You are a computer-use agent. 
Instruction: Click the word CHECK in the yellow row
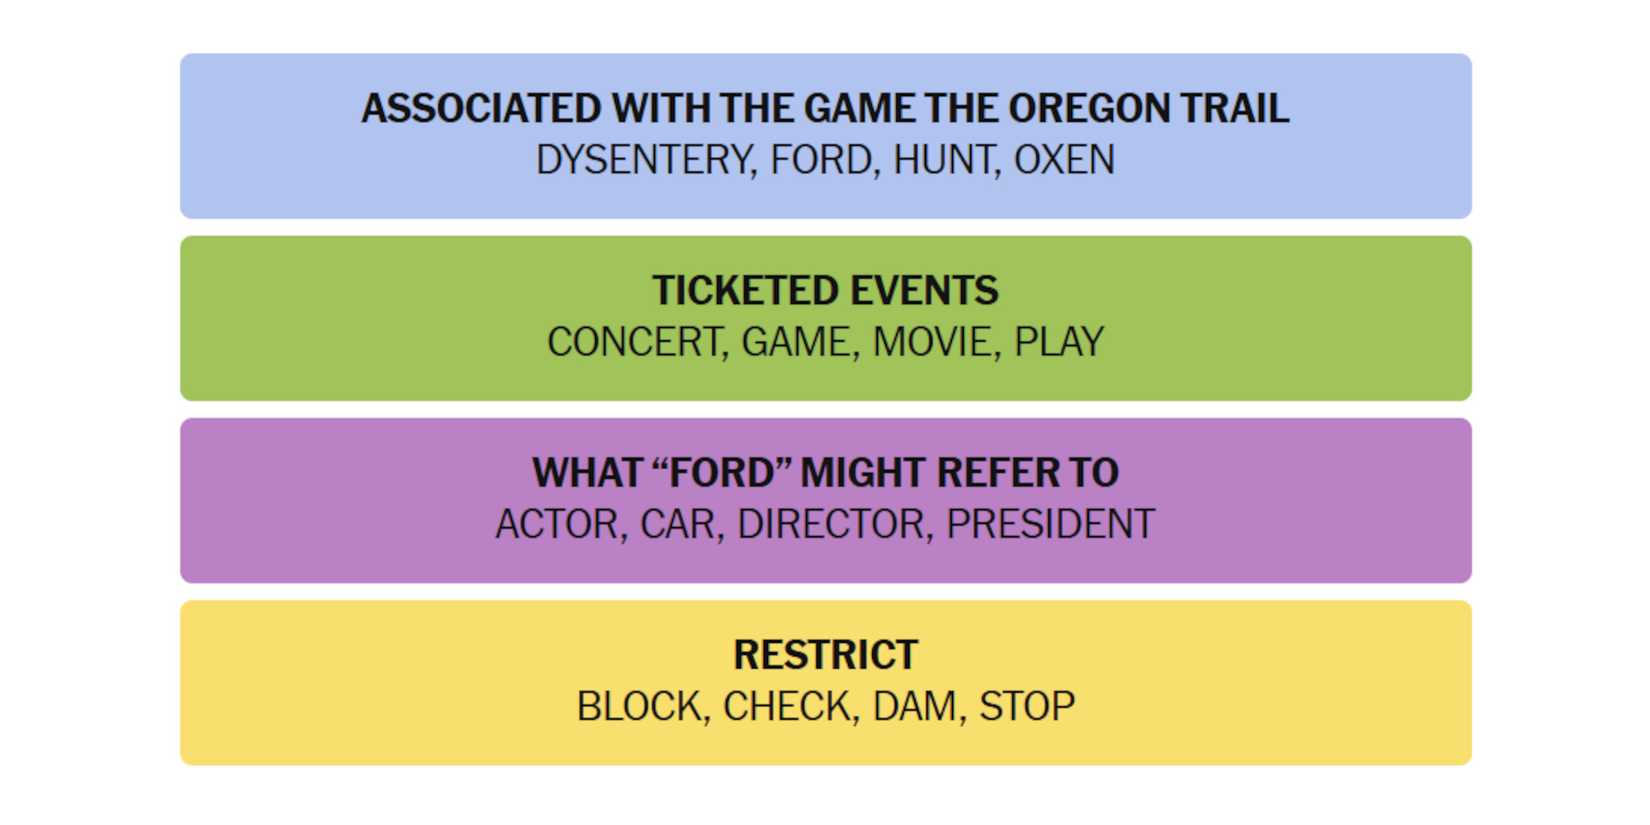(x=785, y=704)
